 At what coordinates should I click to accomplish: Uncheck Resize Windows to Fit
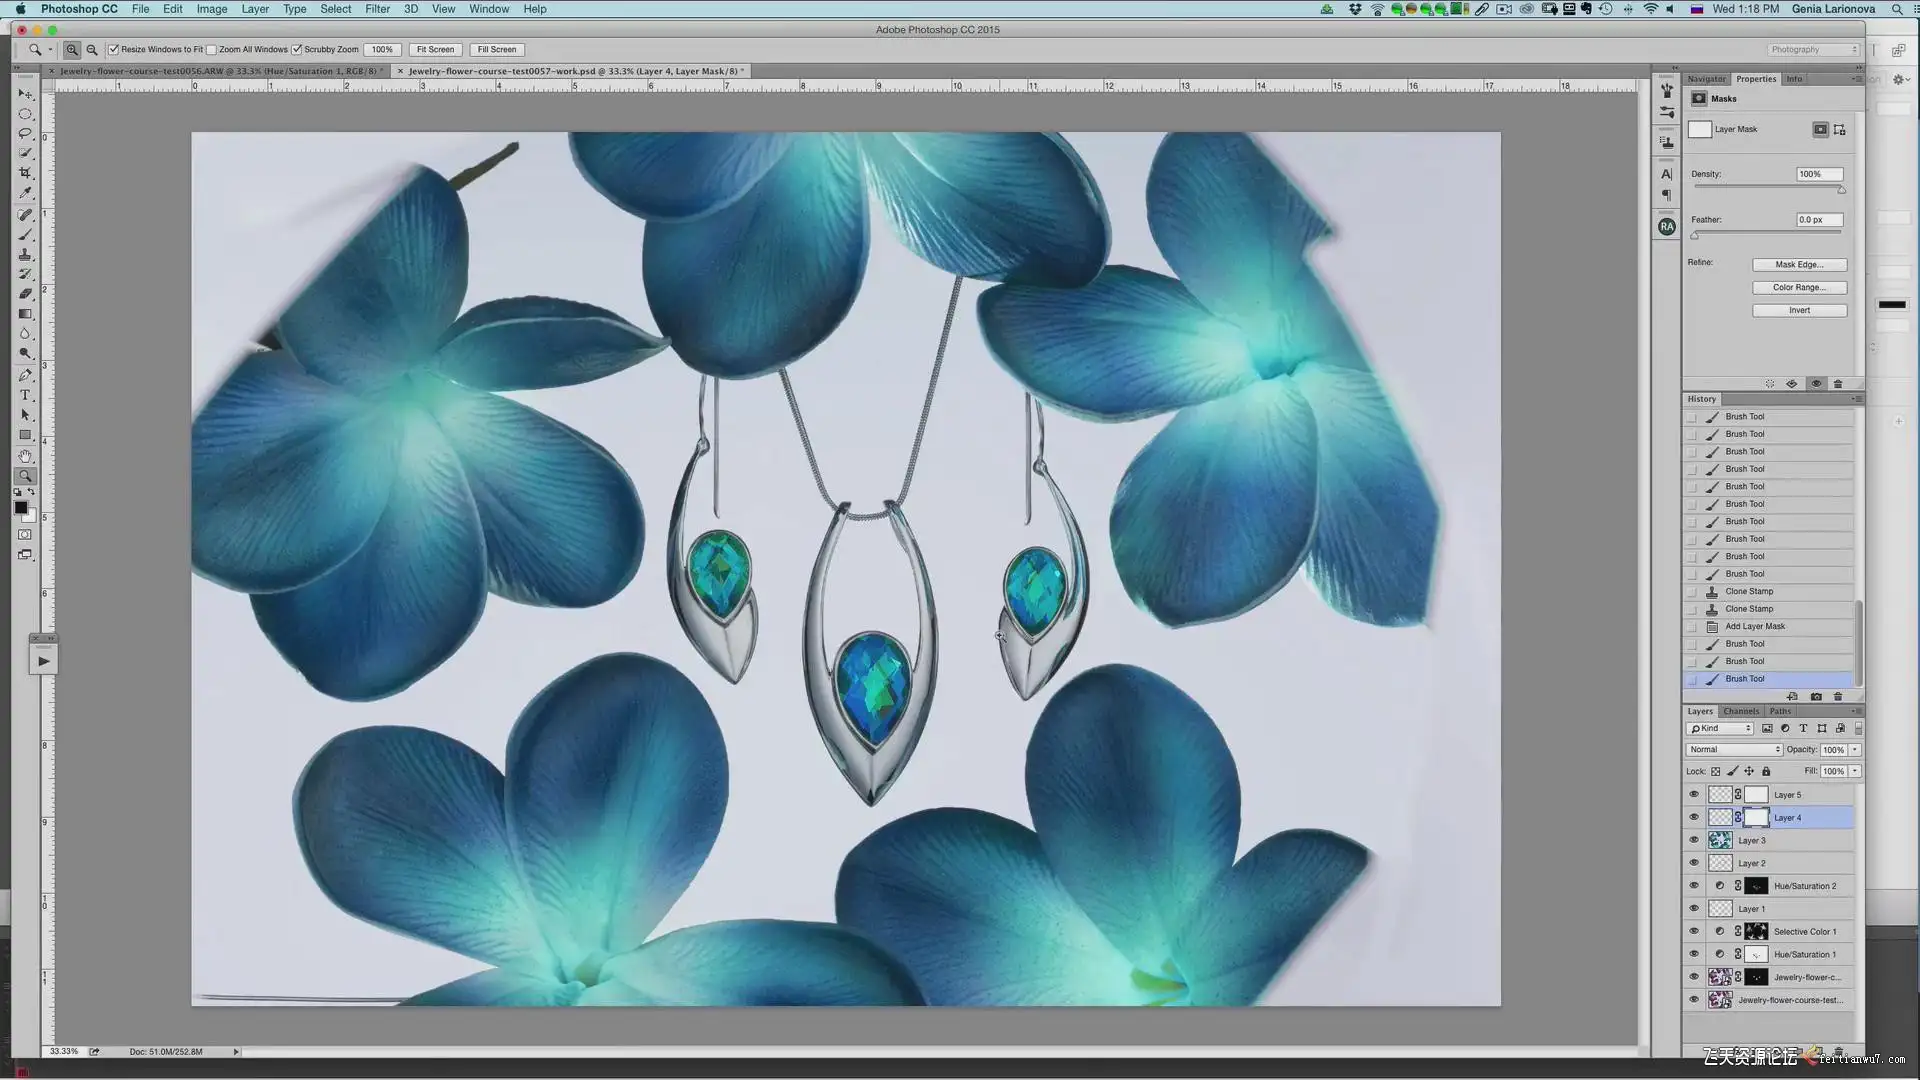pos(114,49)
